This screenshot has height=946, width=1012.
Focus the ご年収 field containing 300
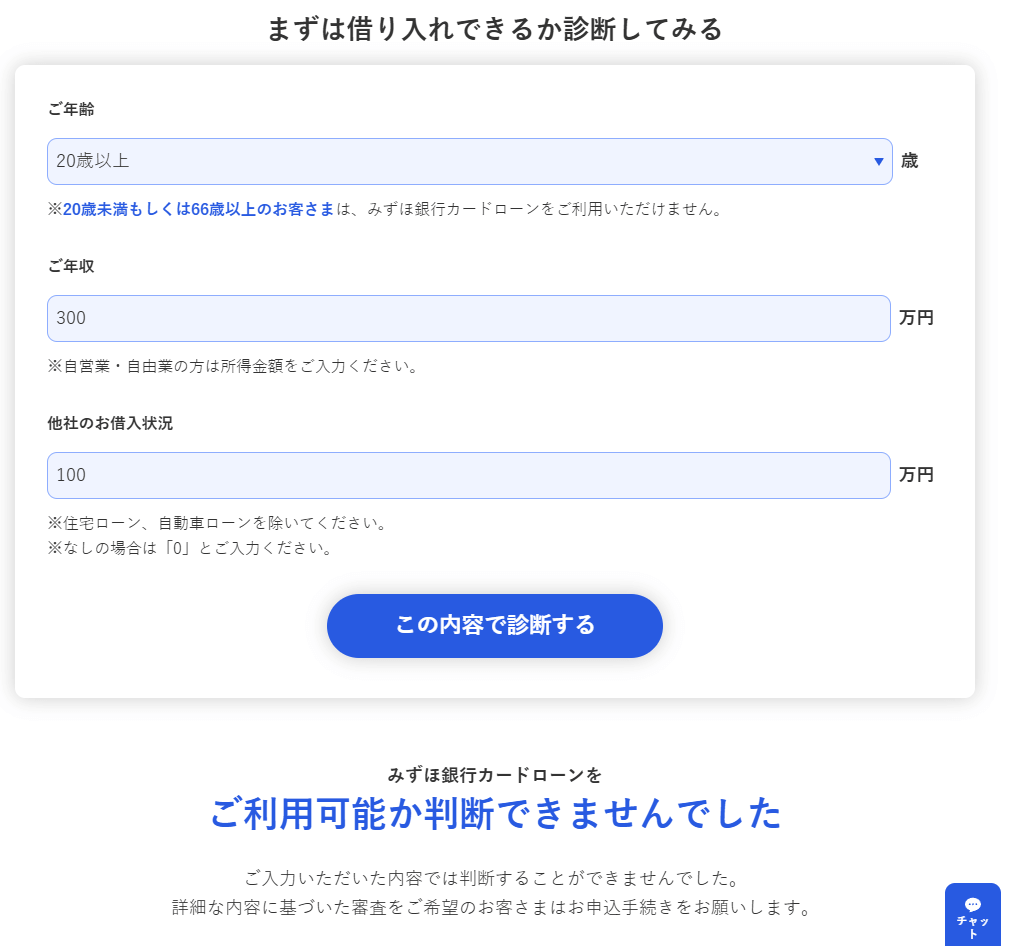click(468, 318)
